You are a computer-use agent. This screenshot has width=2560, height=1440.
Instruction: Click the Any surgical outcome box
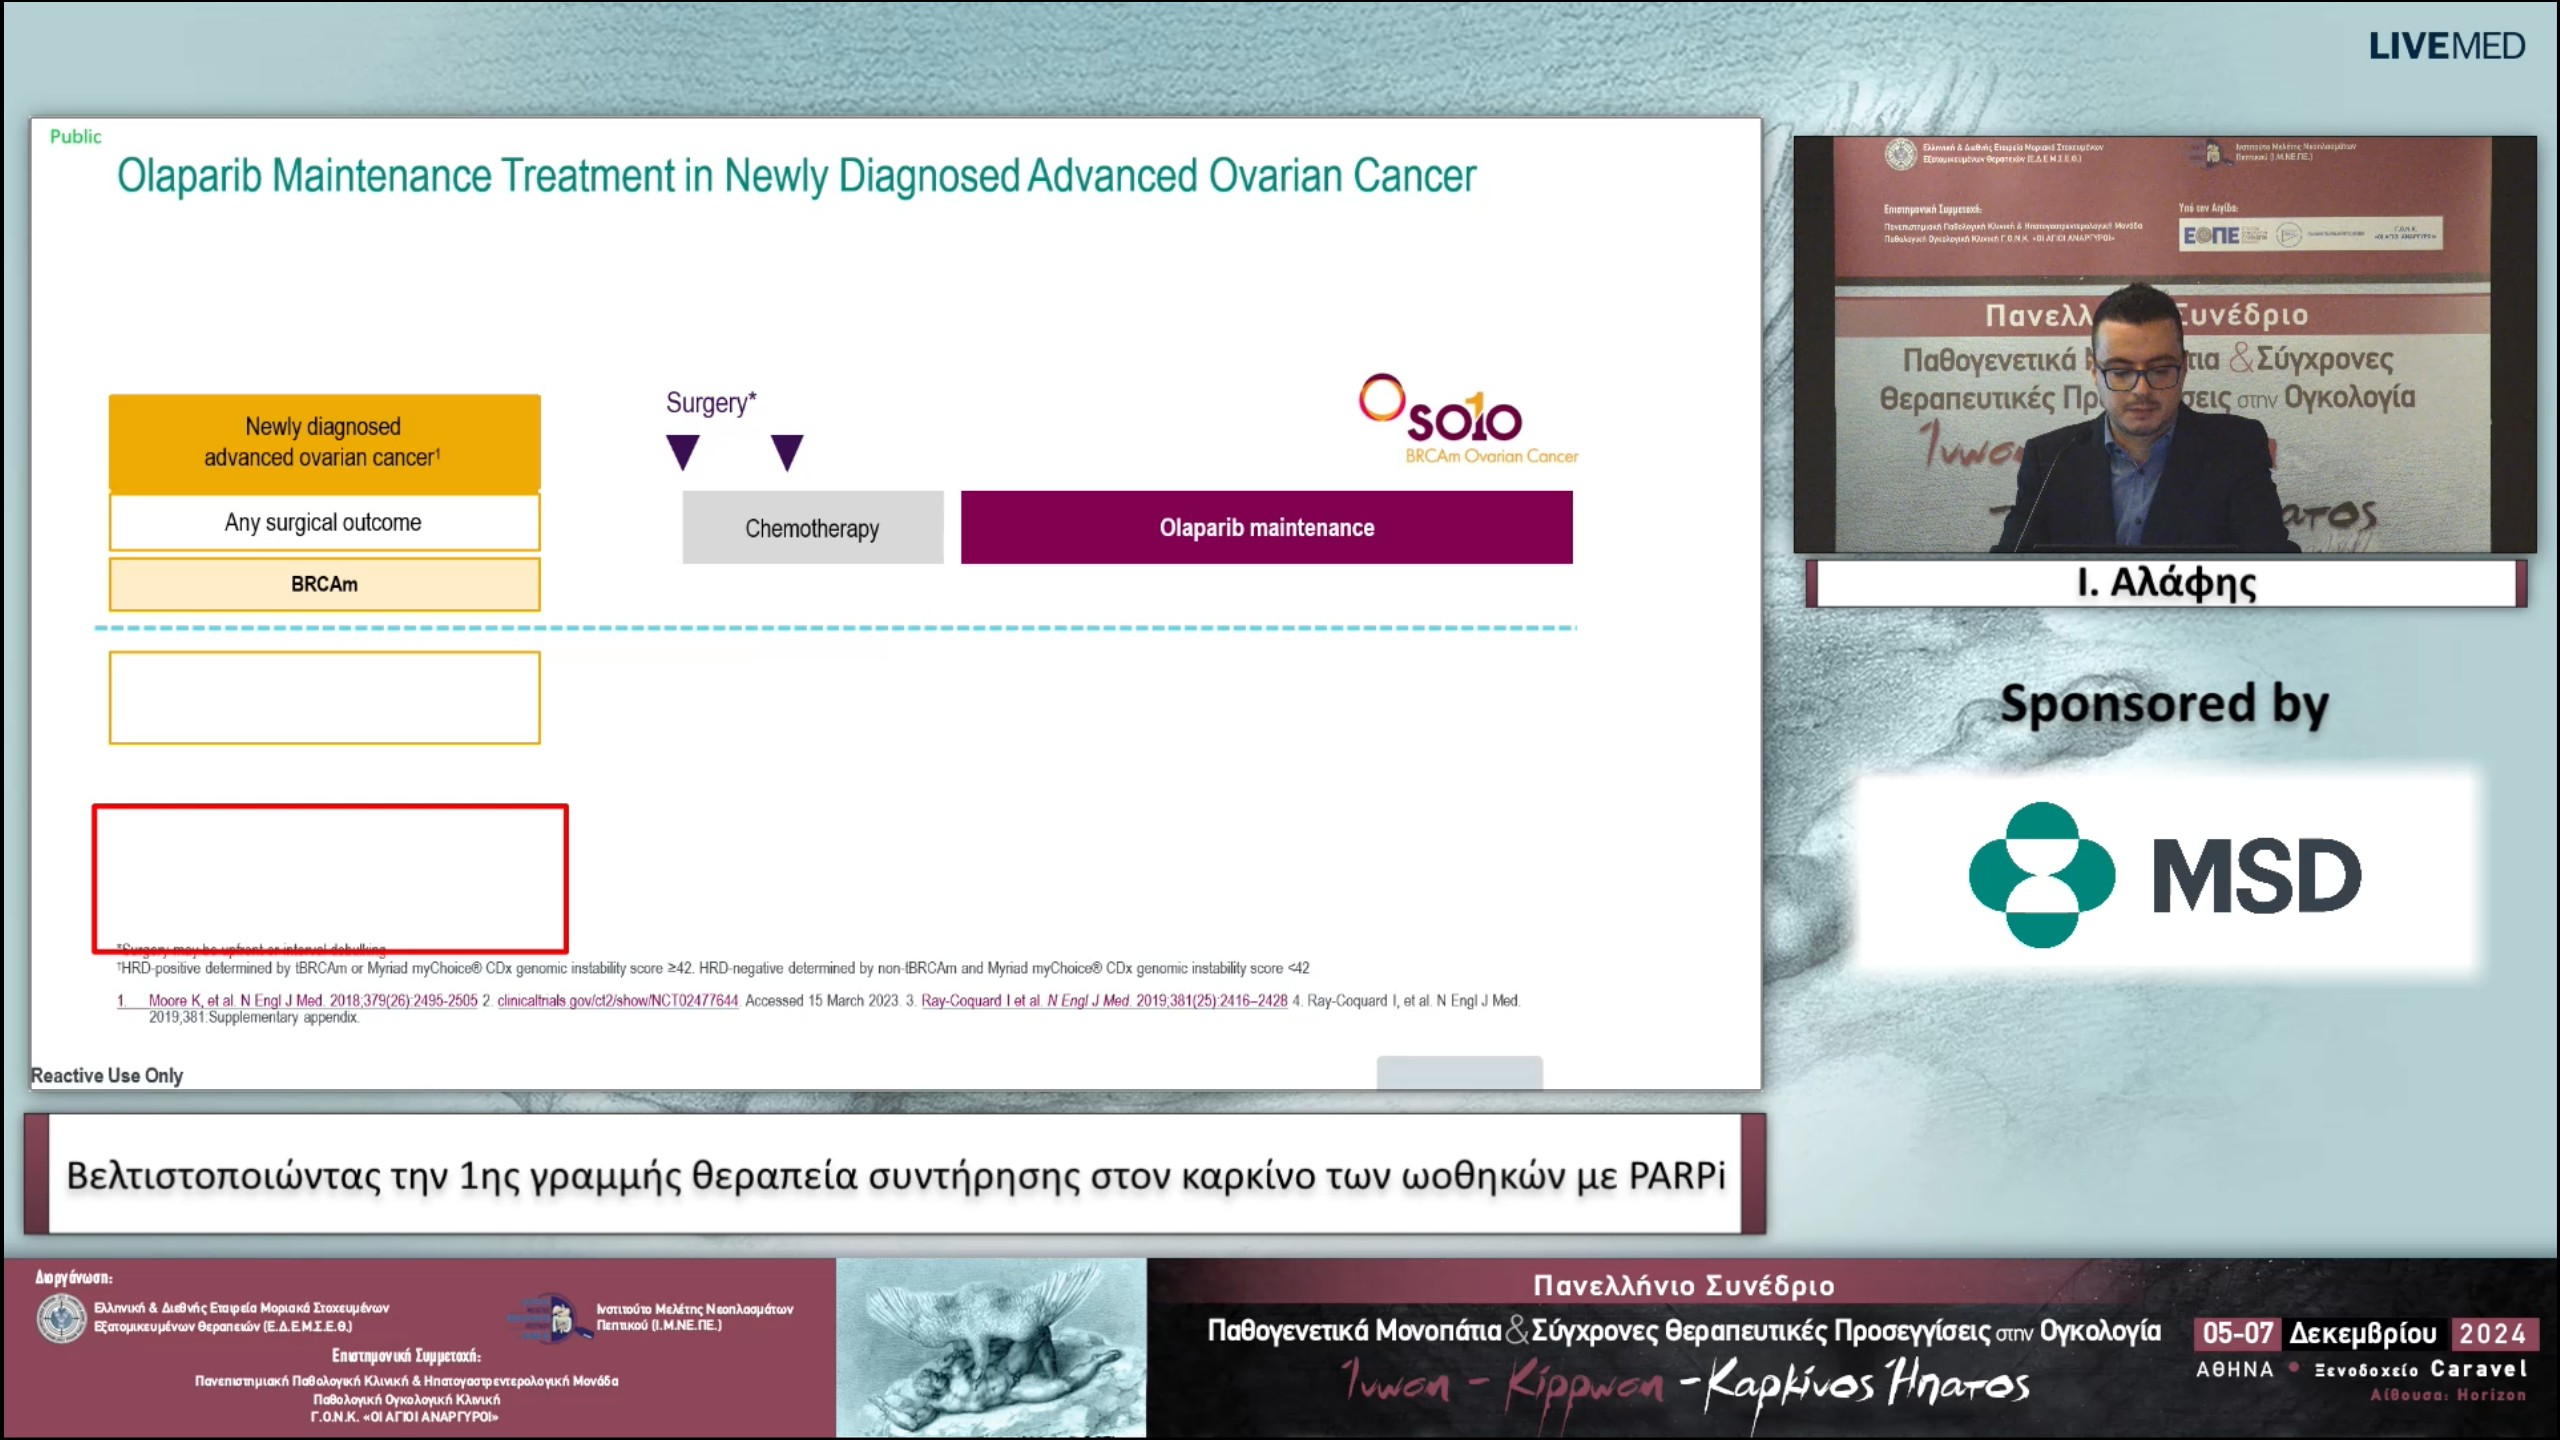(x=324, y=522)
